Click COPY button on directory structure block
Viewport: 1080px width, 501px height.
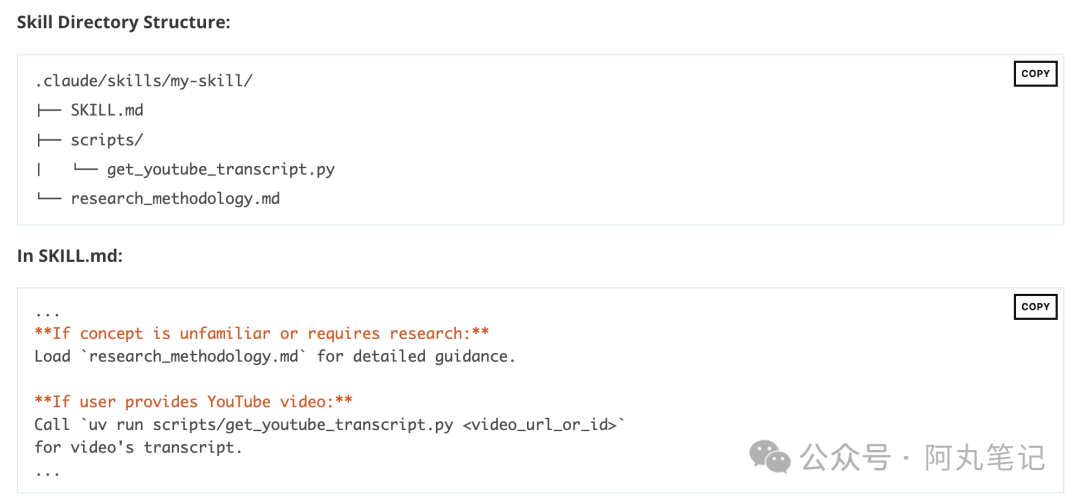(x=1035, y=74)
